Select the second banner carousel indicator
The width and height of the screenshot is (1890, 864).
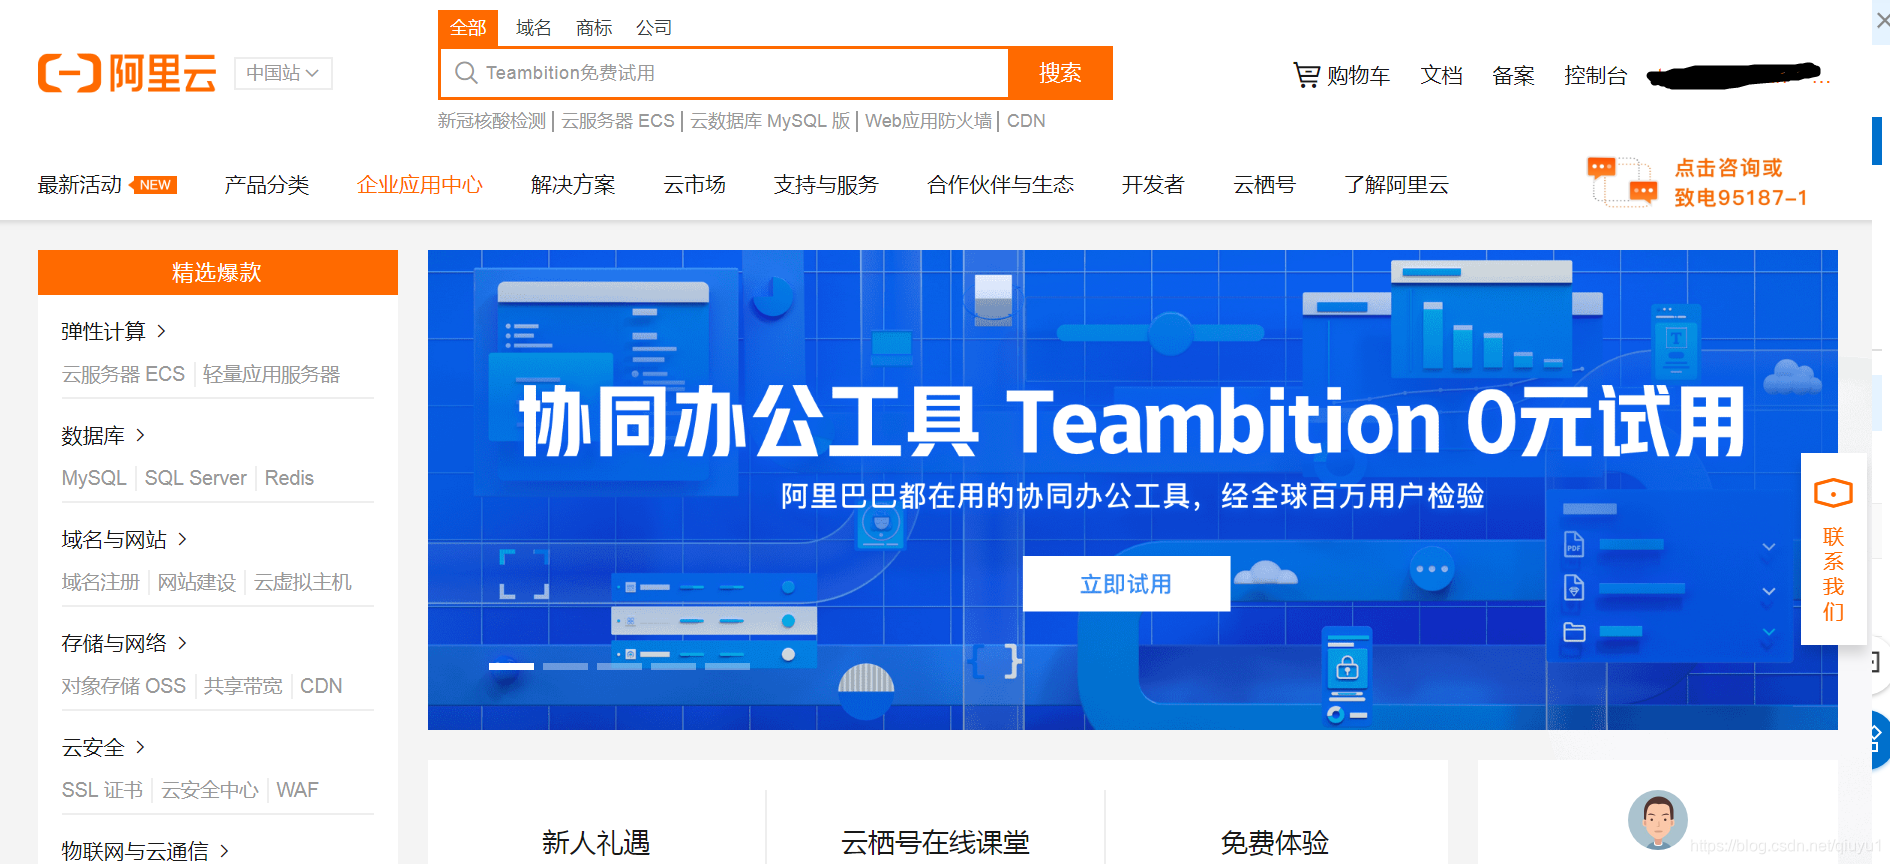click(x=565, y=666)
